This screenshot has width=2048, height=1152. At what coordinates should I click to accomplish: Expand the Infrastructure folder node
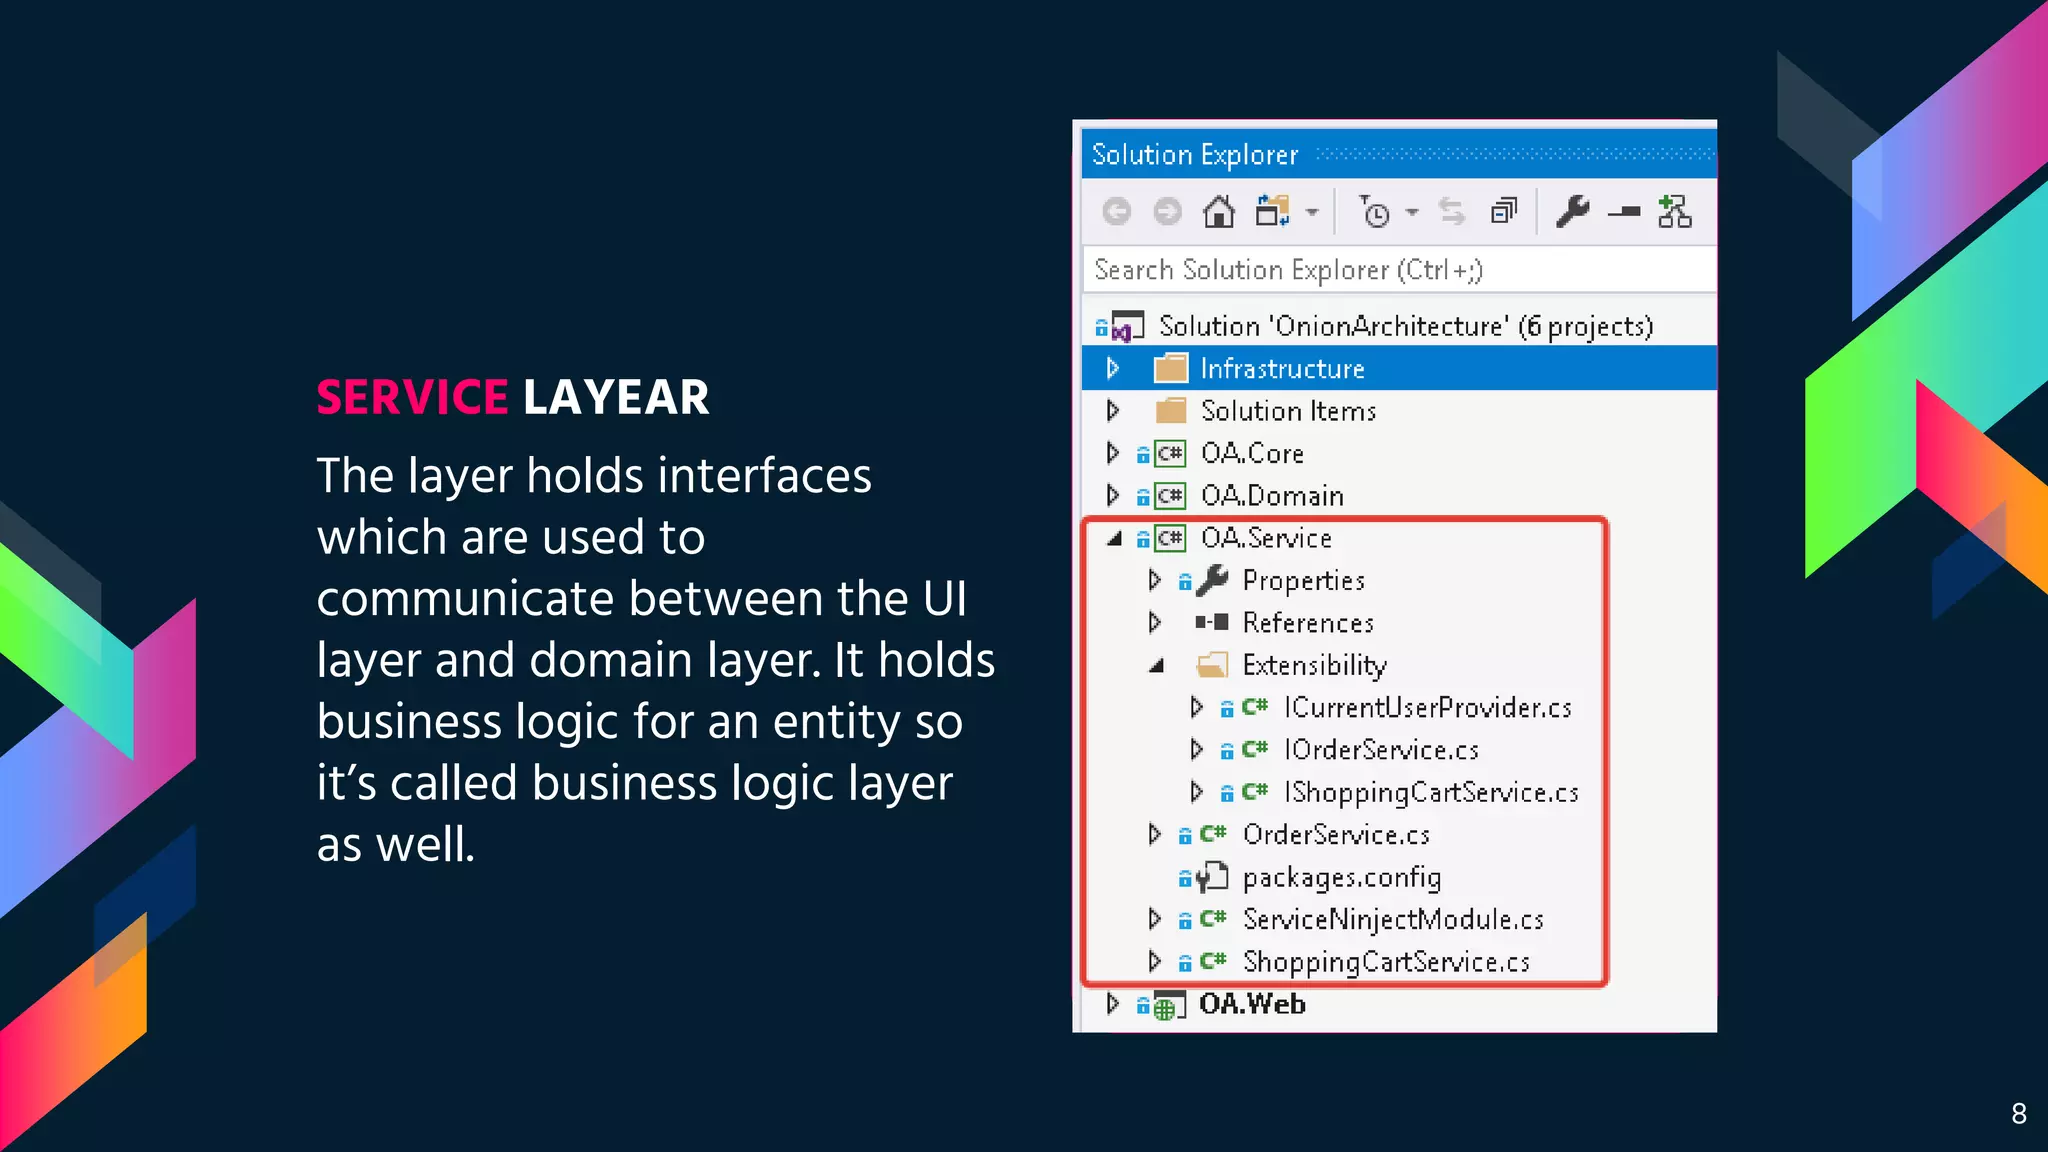1112,369
